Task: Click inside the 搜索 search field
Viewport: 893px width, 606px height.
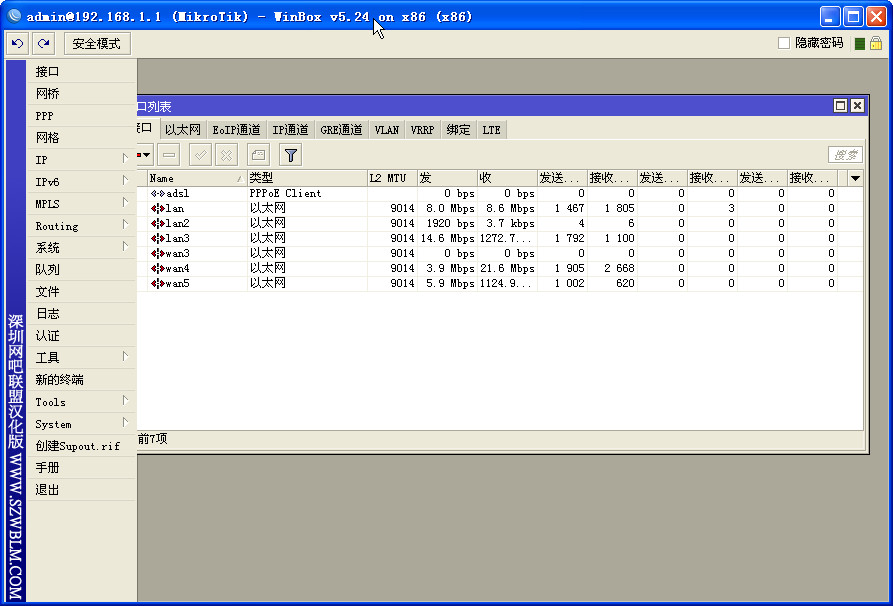Action: click(x=845, y=154)
